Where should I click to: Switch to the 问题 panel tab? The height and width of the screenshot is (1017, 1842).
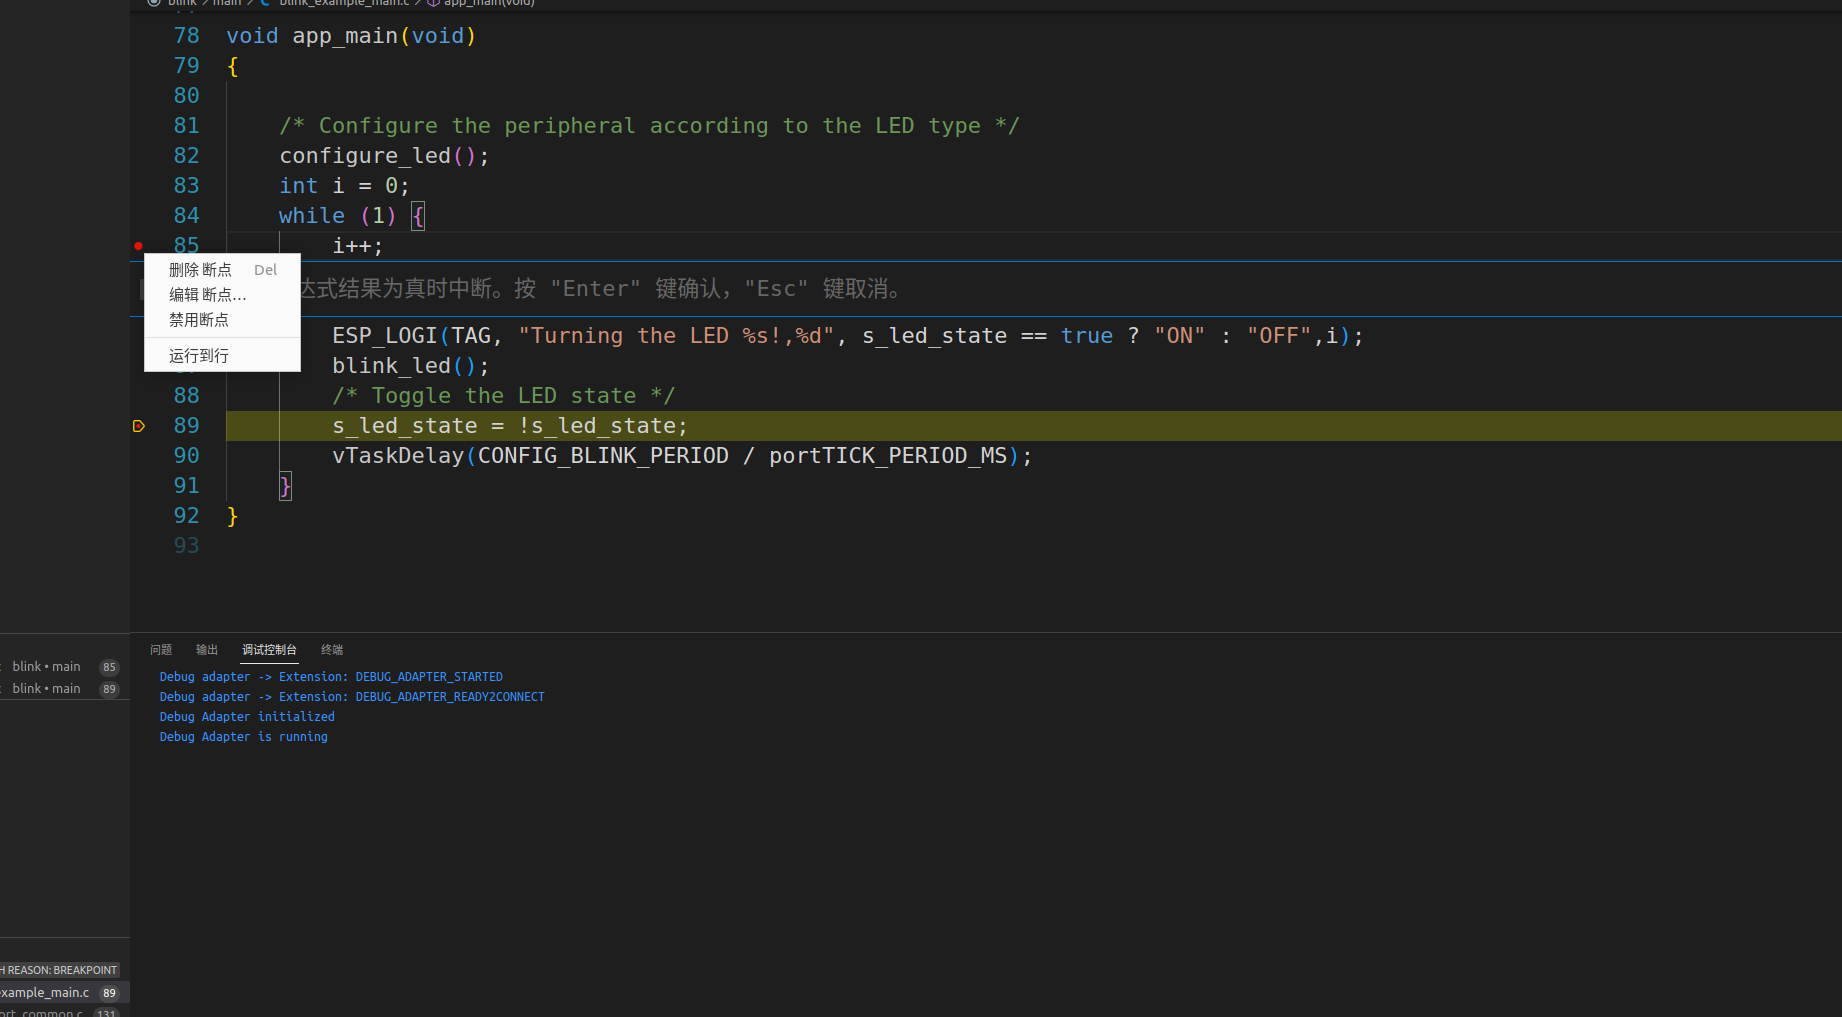pos(161,650)
